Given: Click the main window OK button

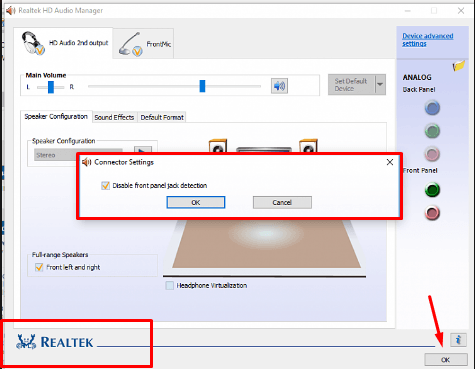Looking at the screenshot, I should pos(446,360).
